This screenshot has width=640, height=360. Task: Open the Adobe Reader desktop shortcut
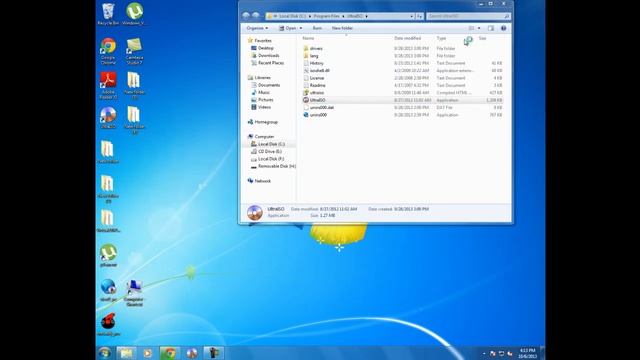pos(108,85)
